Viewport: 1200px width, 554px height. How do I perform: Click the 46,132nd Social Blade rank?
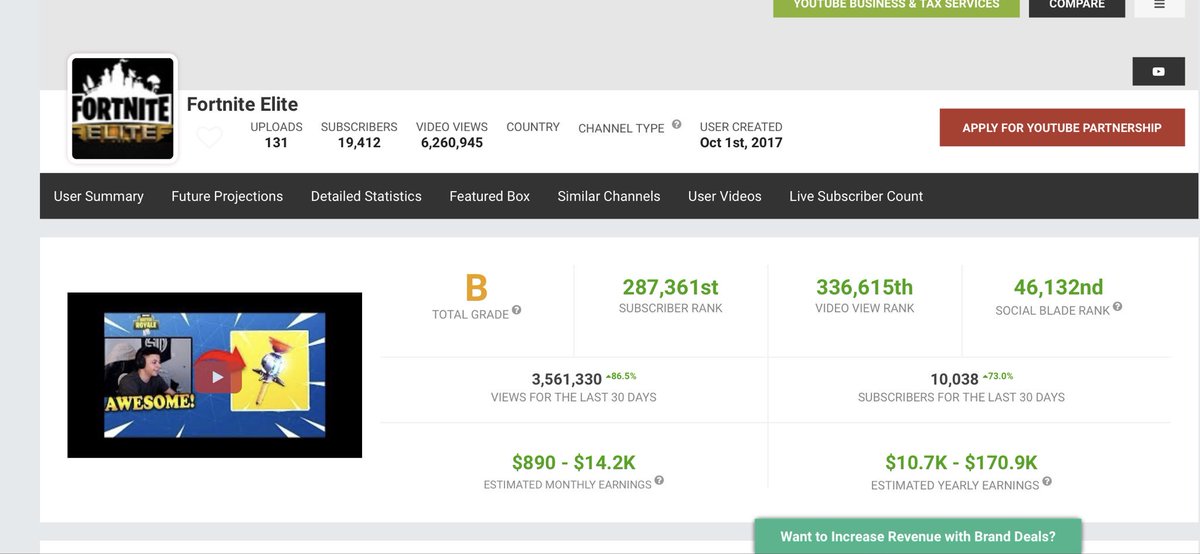(1059, 288)
